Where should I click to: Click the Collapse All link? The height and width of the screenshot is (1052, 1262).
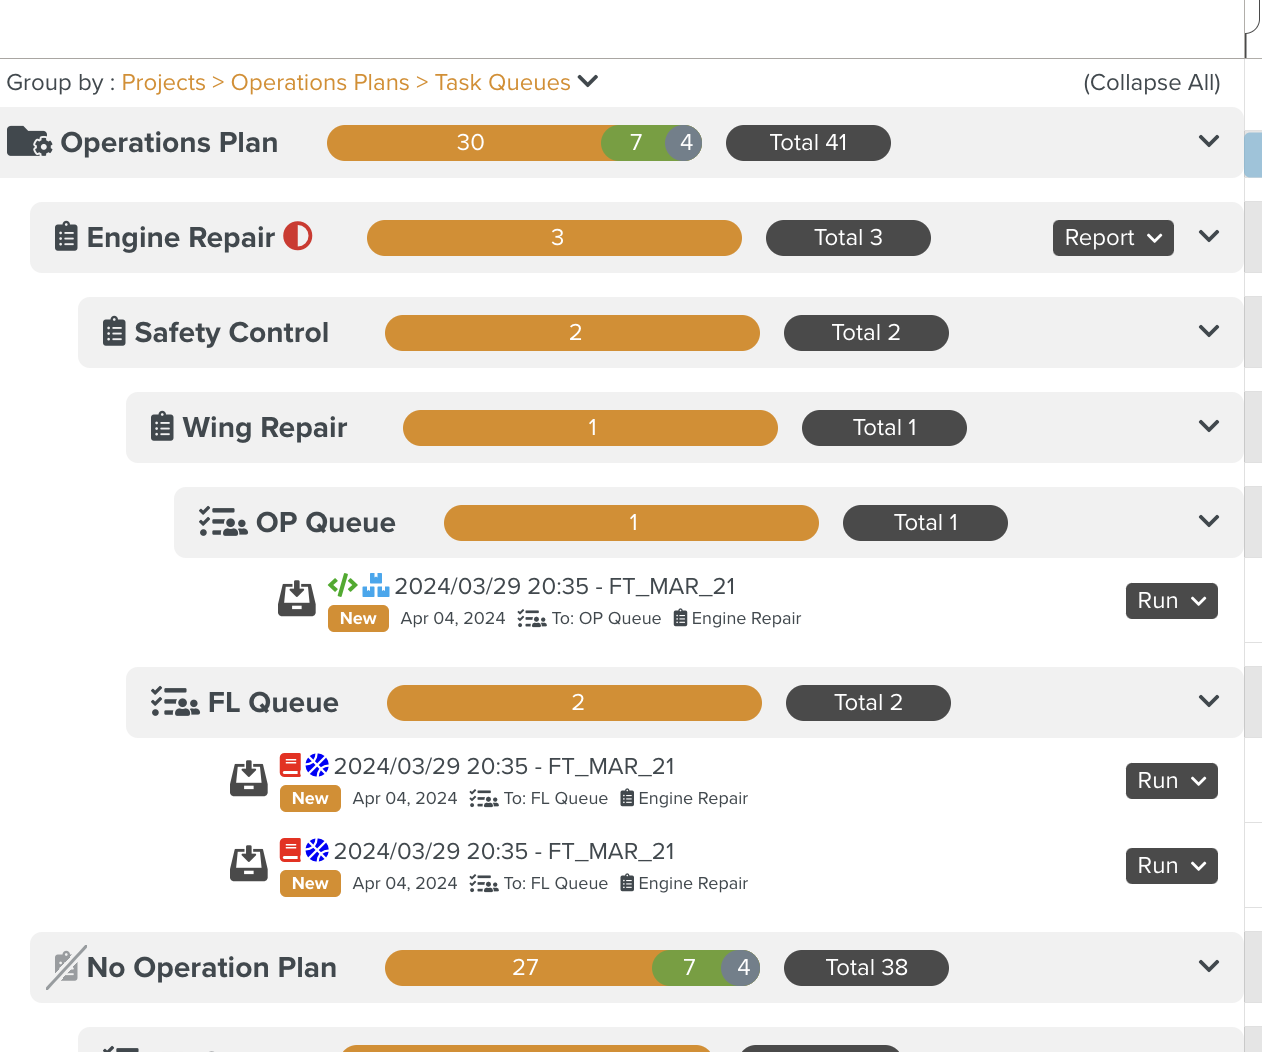coord(1152,83)
